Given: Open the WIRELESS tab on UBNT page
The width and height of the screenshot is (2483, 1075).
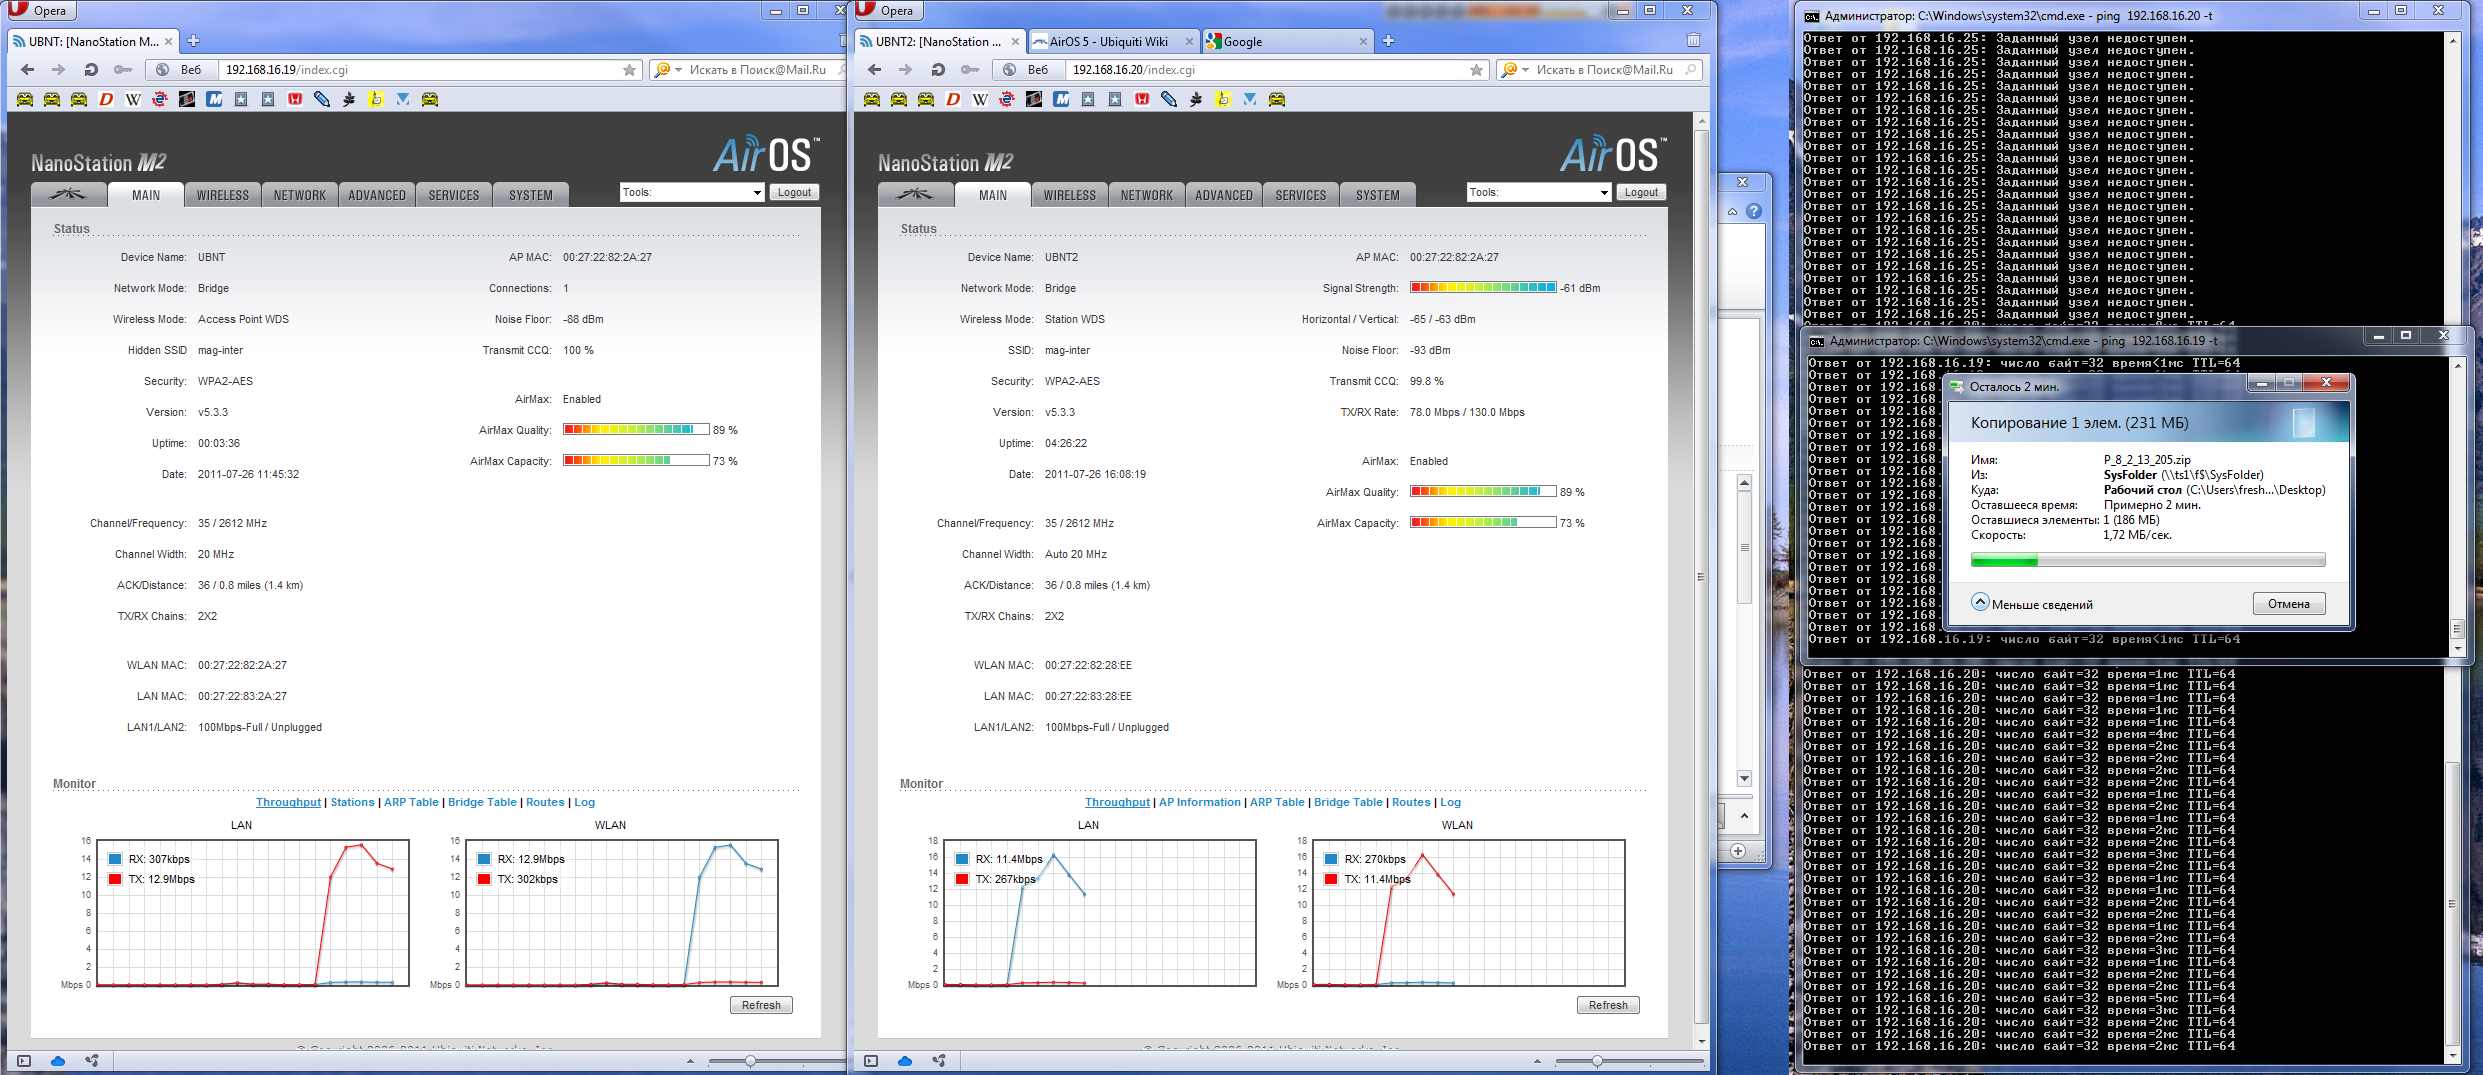Looking at the screenshot, I should coord(223,195).
